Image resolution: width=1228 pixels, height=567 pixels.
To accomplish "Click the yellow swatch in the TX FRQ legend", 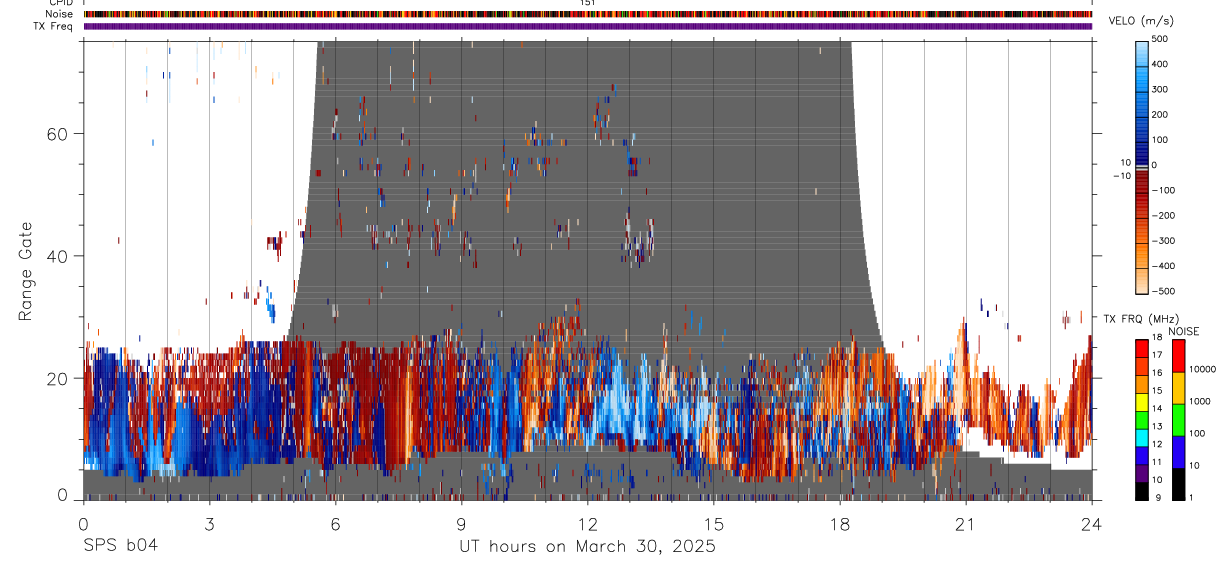I will (1142, 401).
